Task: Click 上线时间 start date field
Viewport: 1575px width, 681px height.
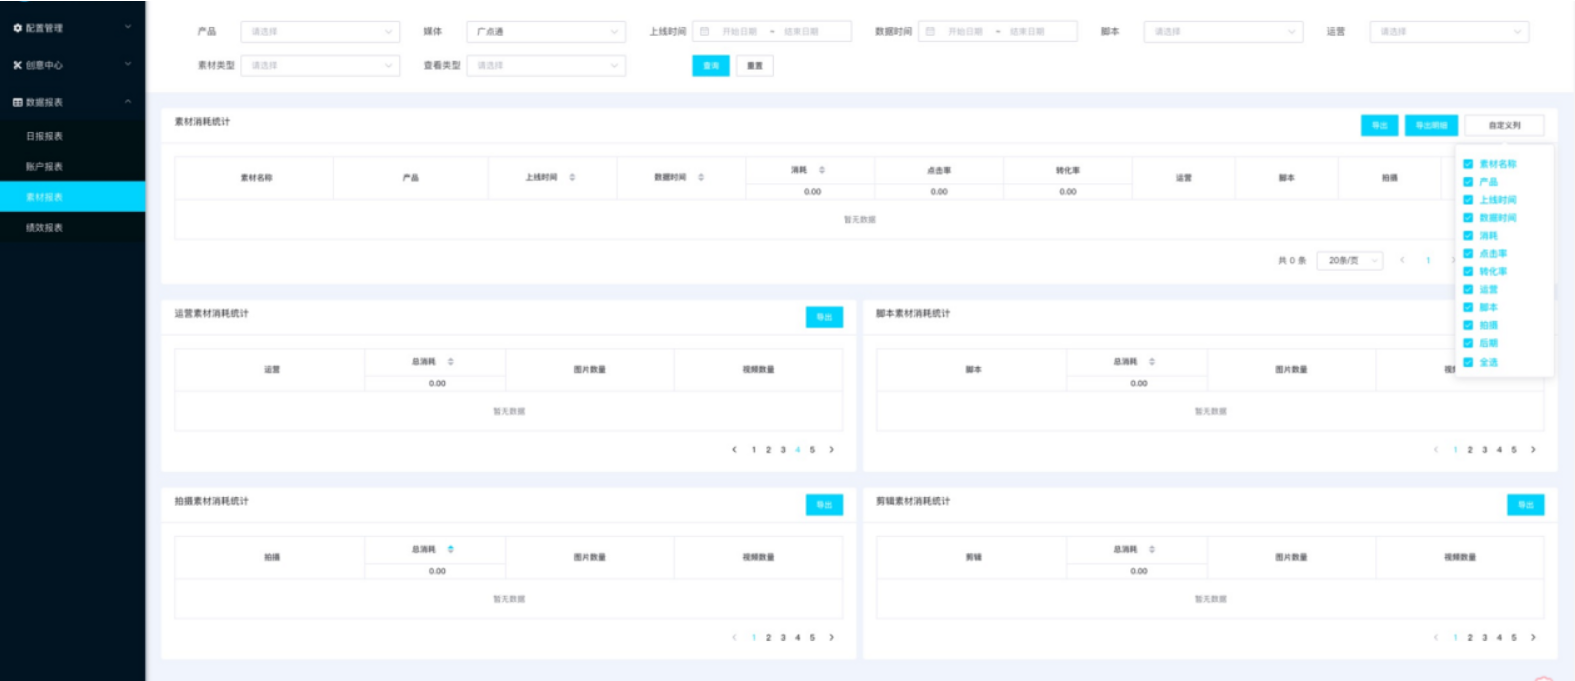Action: point(739,32)
